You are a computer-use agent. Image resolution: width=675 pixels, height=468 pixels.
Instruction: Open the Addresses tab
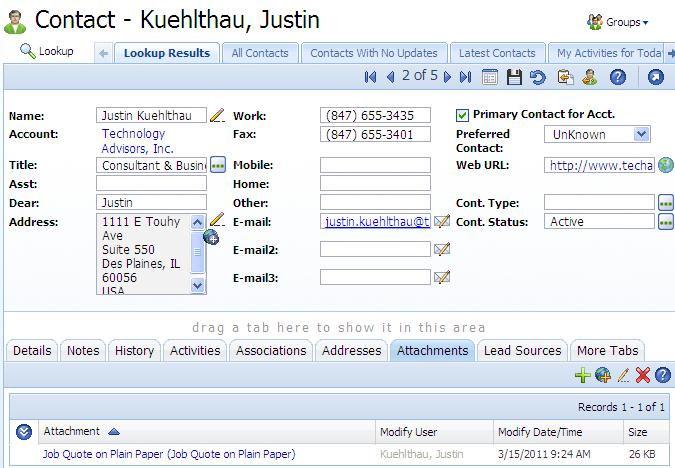pos(352,350)
